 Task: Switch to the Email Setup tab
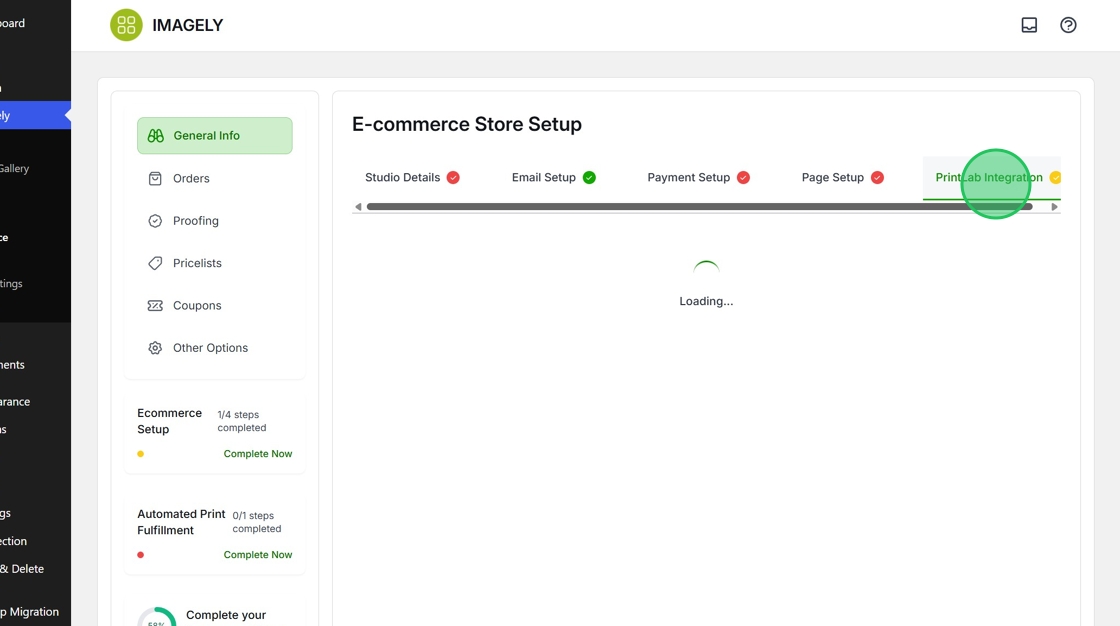pyautogui.click(x=554, y=177)
